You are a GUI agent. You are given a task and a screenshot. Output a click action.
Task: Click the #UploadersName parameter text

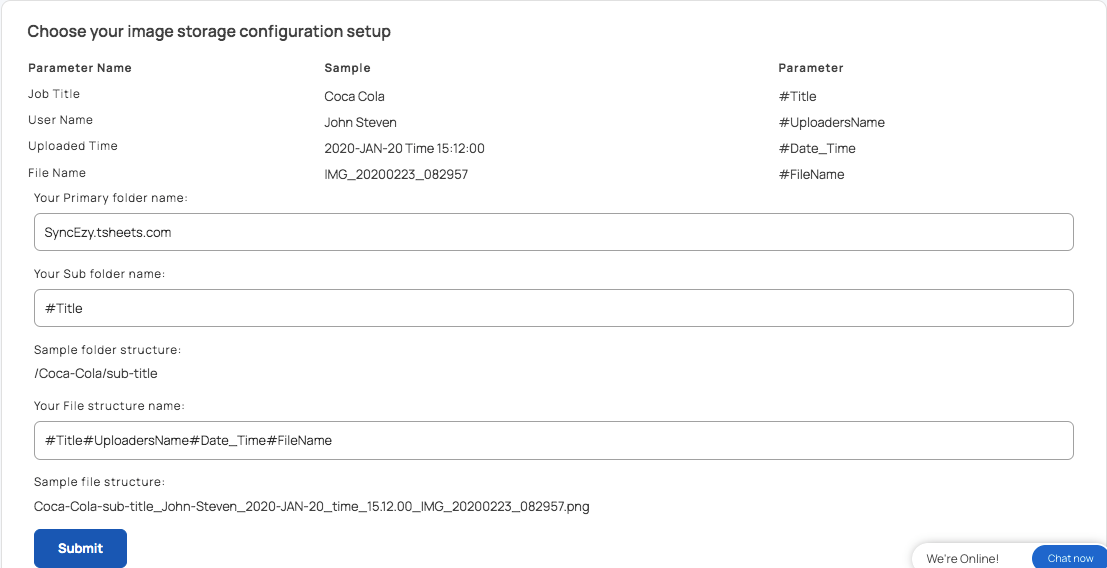click(x=832, y=123)
